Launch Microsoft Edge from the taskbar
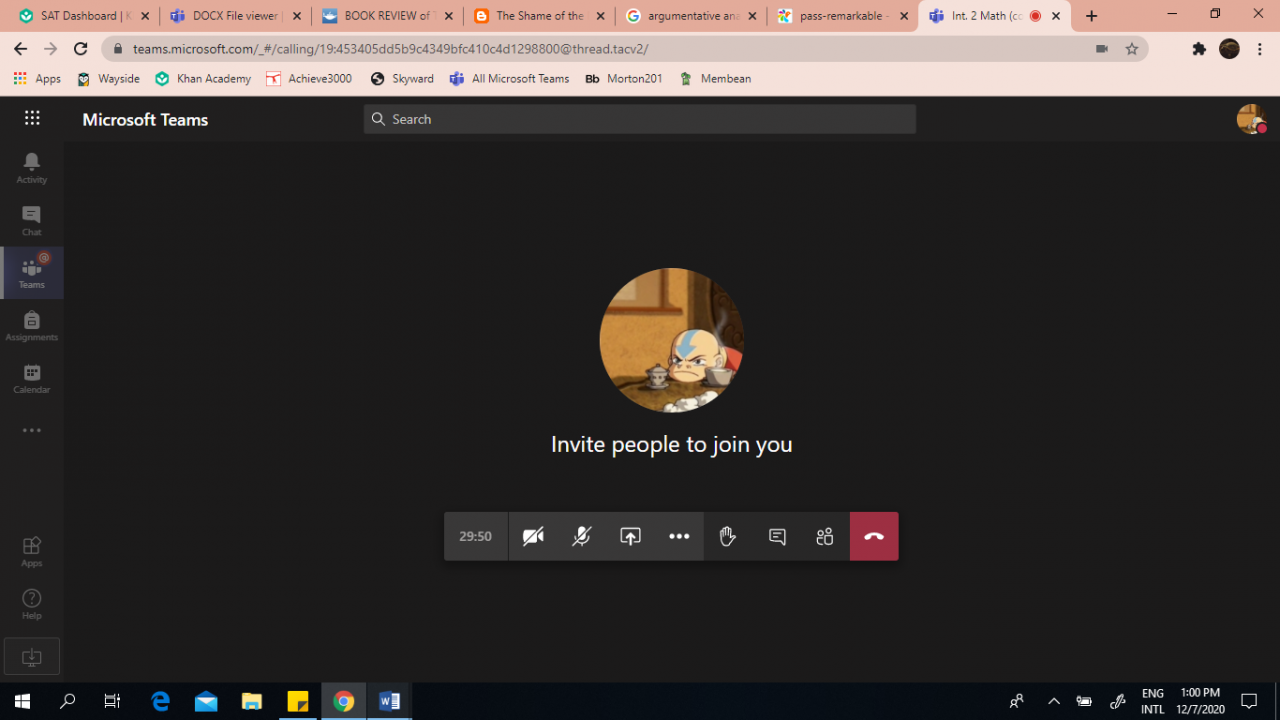This screenshot has width=1280, height=720. [x=160, y=701]
